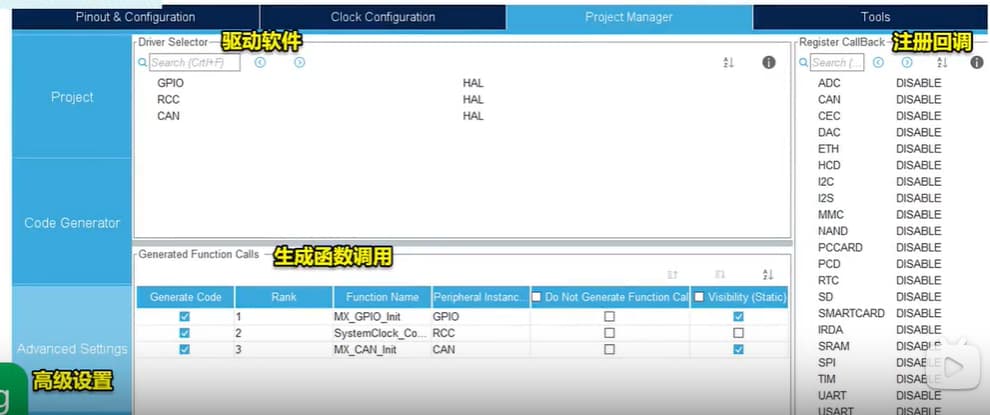Click next search result arrow in Driver Selector
This screenshot has height=415, width=990.
[x=299, y=63]
